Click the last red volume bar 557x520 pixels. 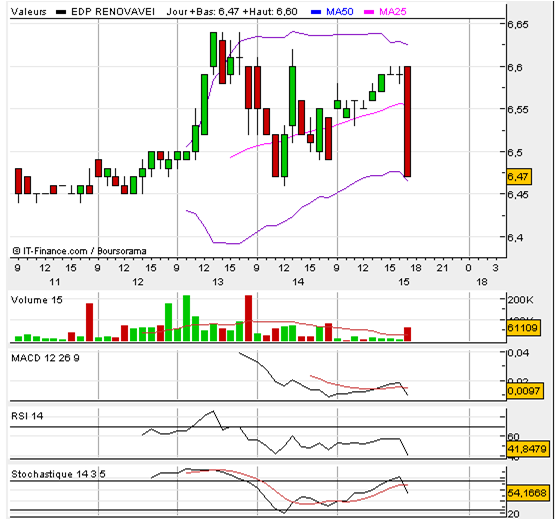coord(407,334)
